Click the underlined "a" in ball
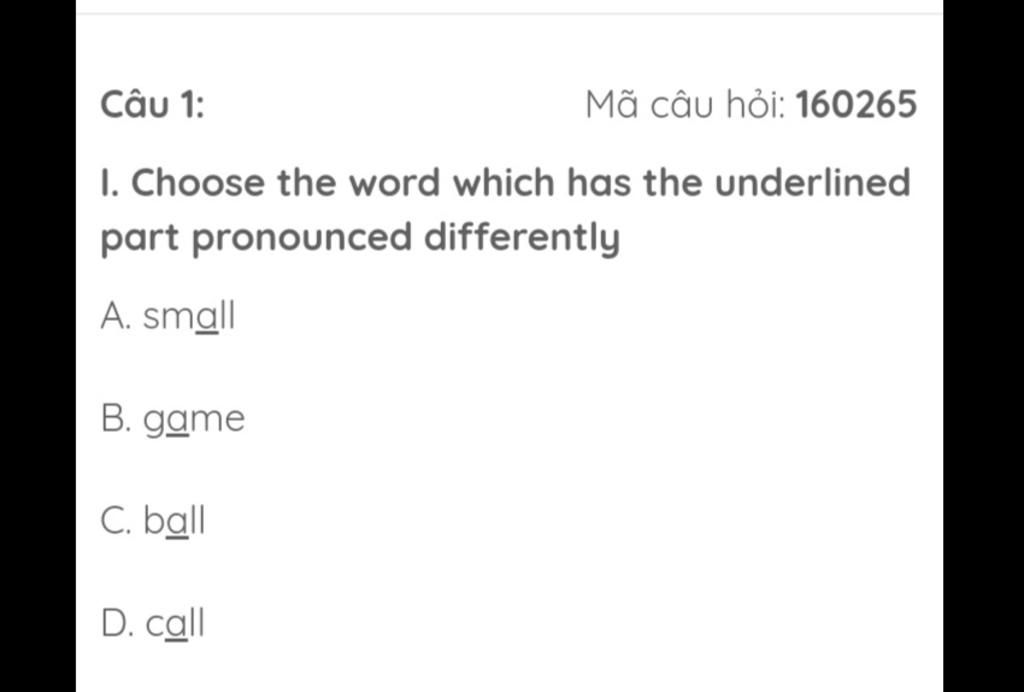The height and width of the screenshot is (692, 1024). click(x=178, y=523)
